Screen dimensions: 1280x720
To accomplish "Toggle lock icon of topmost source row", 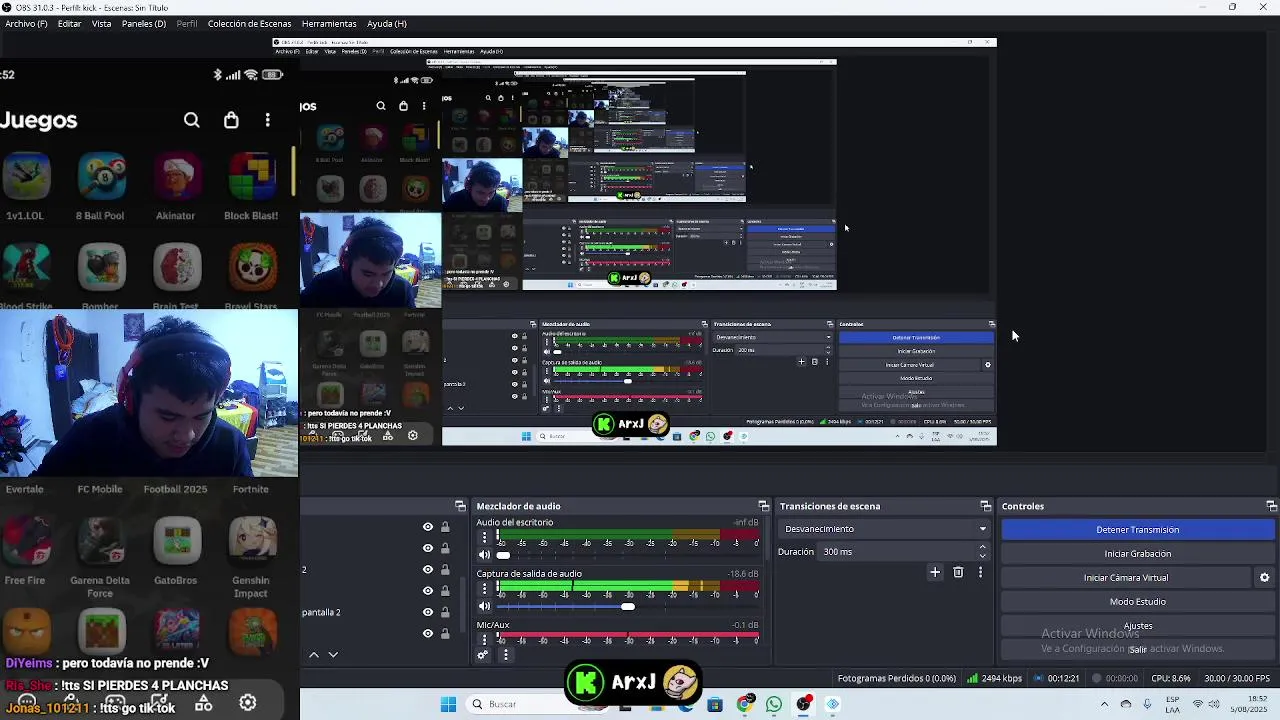I will click(445, 527).
